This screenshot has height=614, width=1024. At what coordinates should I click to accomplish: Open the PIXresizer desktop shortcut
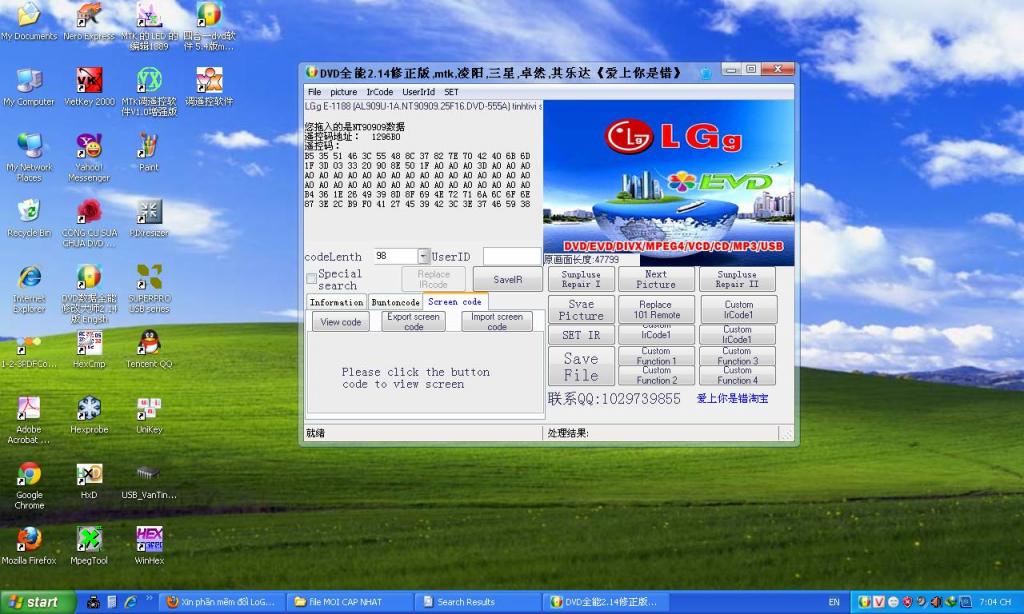point(149,212)
